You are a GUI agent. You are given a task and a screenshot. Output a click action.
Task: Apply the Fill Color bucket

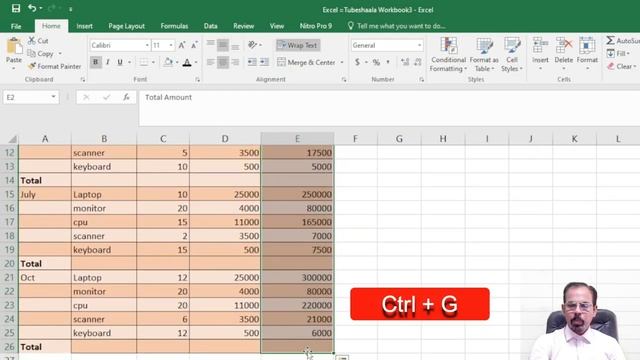pyautogui.click(x=168, y=62)
